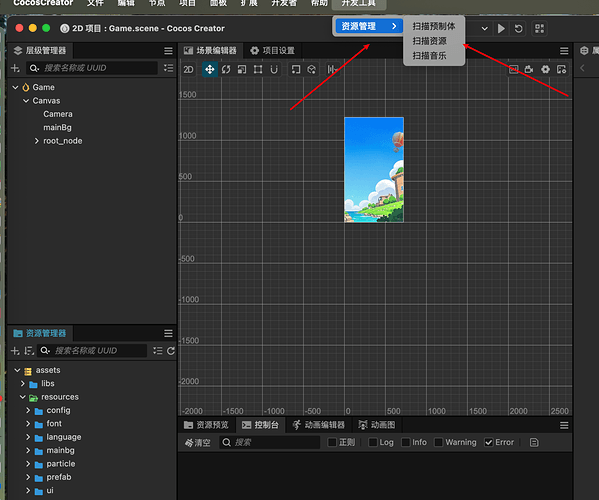Open the 开发工具 menu bar item

click(x=358, y=3)
